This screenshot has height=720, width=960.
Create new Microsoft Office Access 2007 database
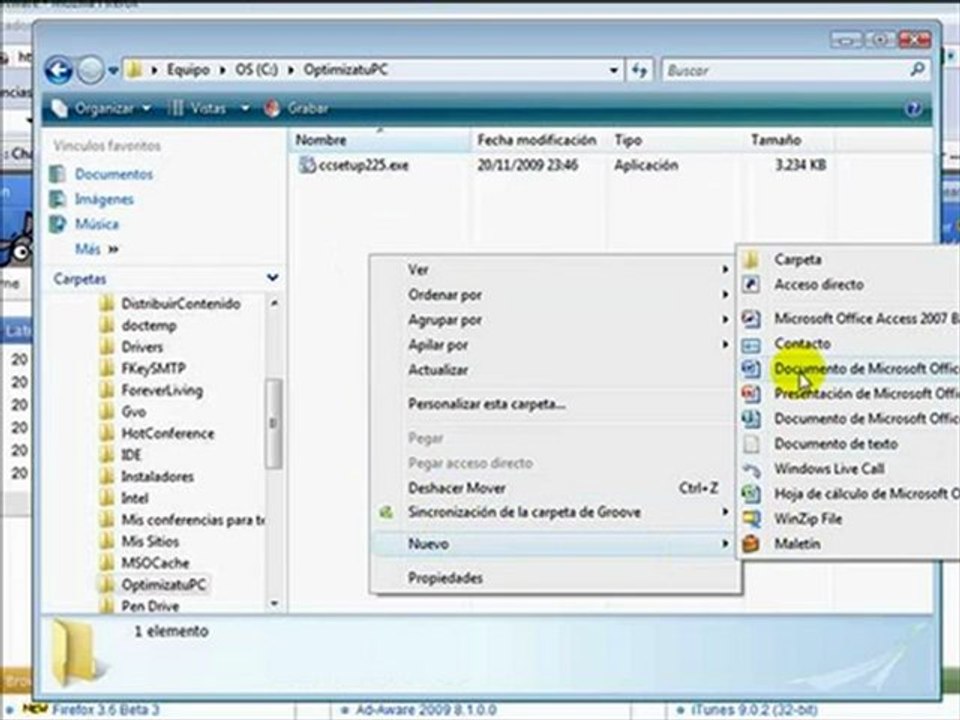tap(850, 318)
